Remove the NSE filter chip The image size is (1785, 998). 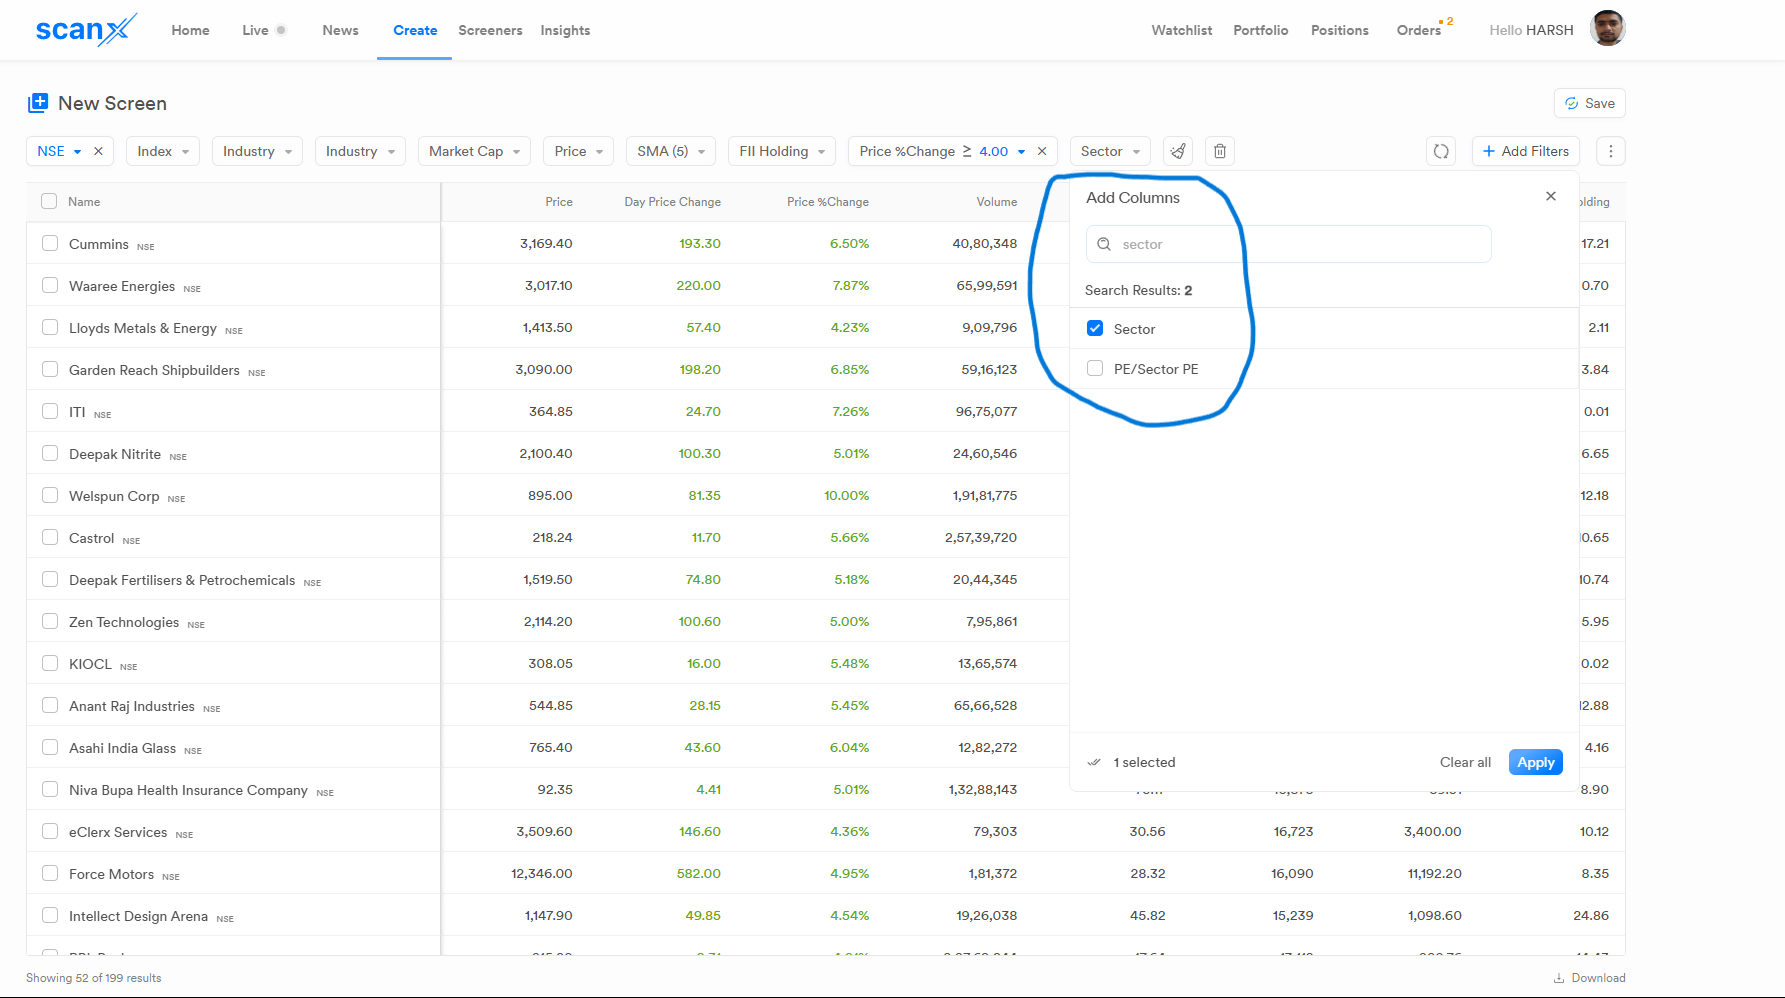tap(98, 151)
